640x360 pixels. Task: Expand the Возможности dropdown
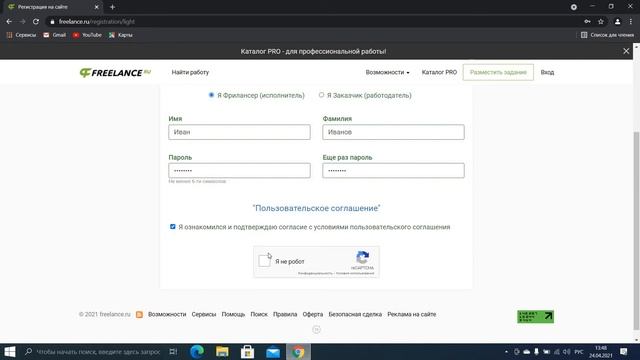pyautogui.click(x=387, y=72)
